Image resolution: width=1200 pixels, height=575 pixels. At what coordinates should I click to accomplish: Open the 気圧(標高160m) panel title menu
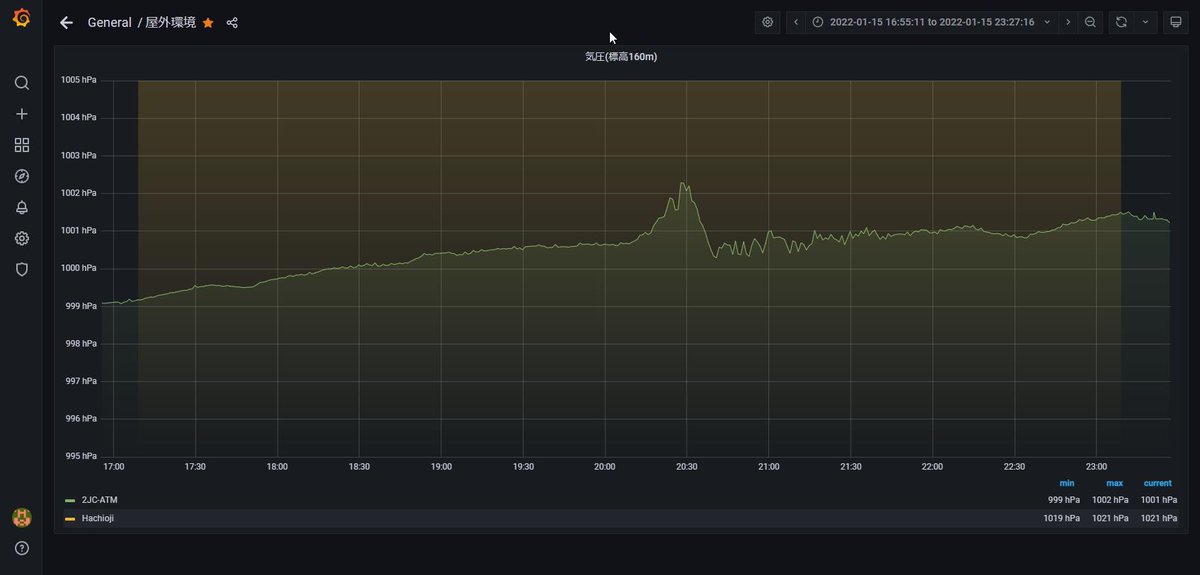[x=621, y=57]
